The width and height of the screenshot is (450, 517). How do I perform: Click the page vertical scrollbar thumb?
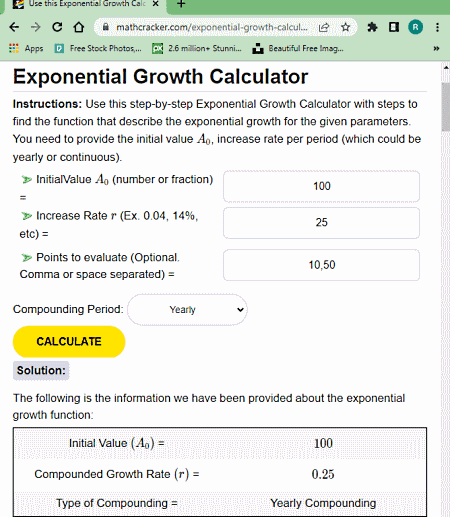pyautogui.click(x=446, y=107)
